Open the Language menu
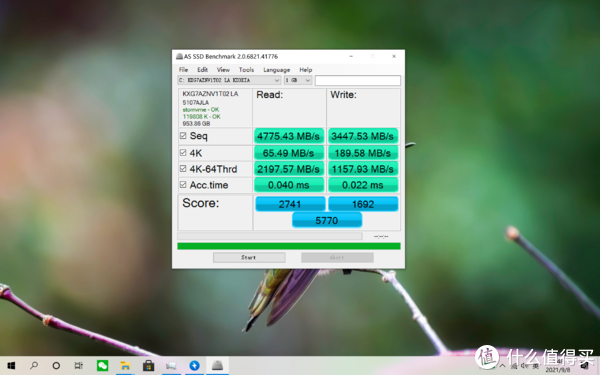This screenshot has width=600, height=375. 277,70
